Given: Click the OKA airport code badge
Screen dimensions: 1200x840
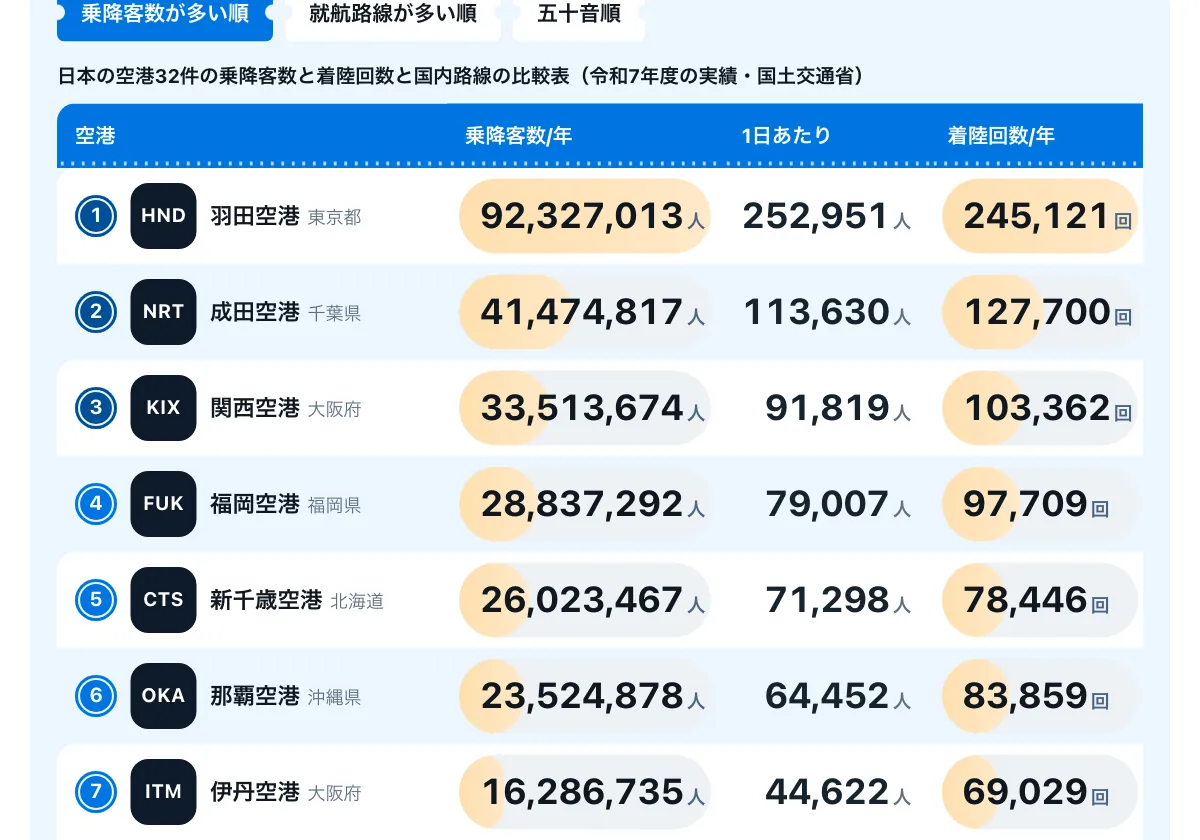Looking at the screenshot, I should 163,696.
